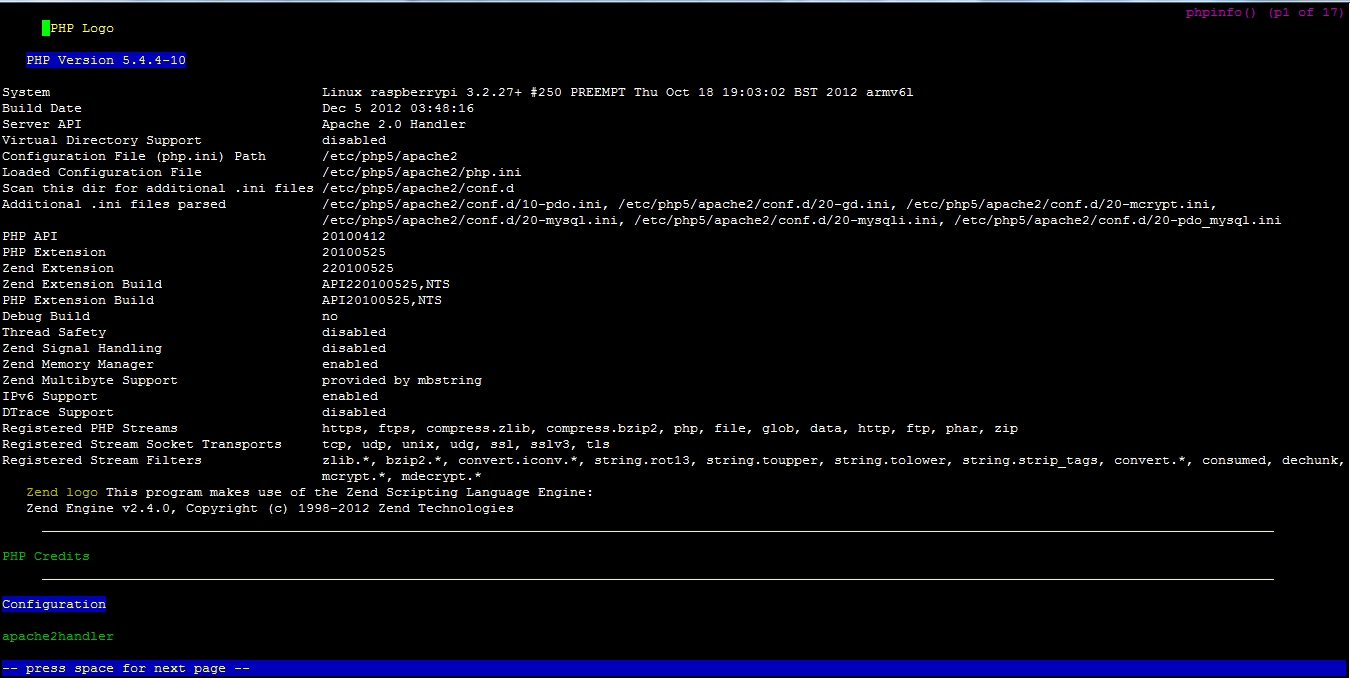
Task: Click the phpinfo() page title indicator
Action: (1264, 12)
